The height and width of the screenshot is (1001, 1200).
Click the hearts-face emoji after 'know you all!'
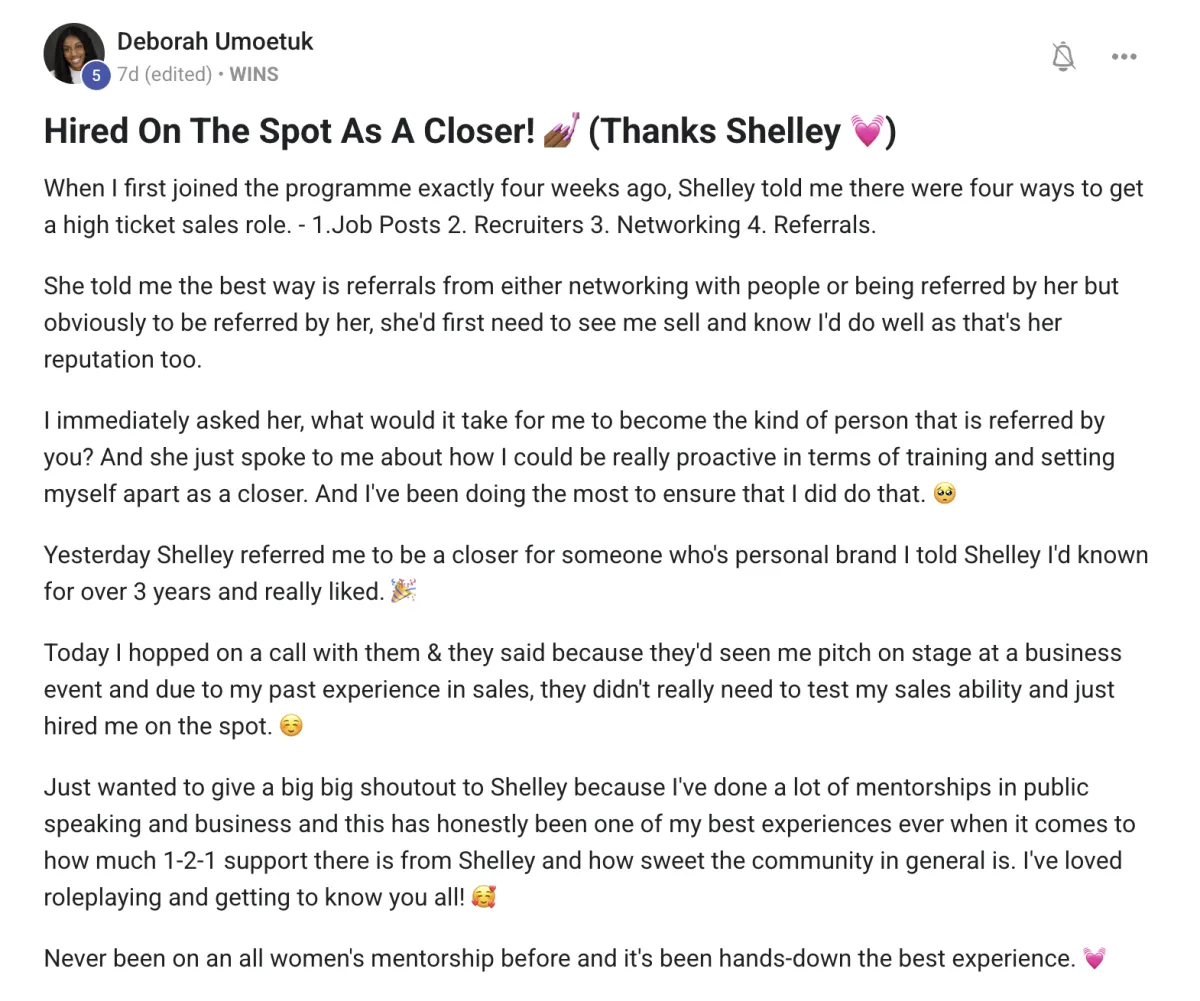coord(483,896)
